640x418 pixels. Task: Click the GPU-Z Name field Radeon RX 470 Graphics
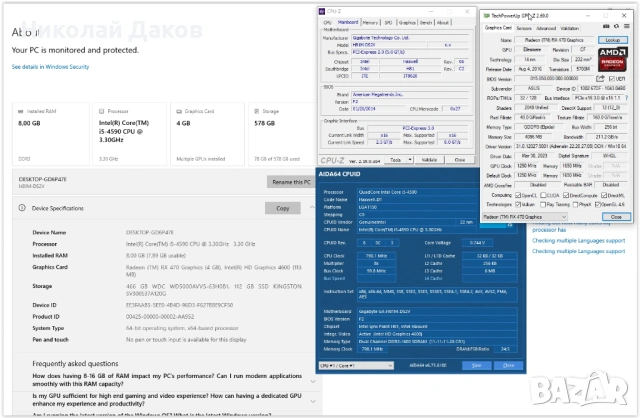554,40
